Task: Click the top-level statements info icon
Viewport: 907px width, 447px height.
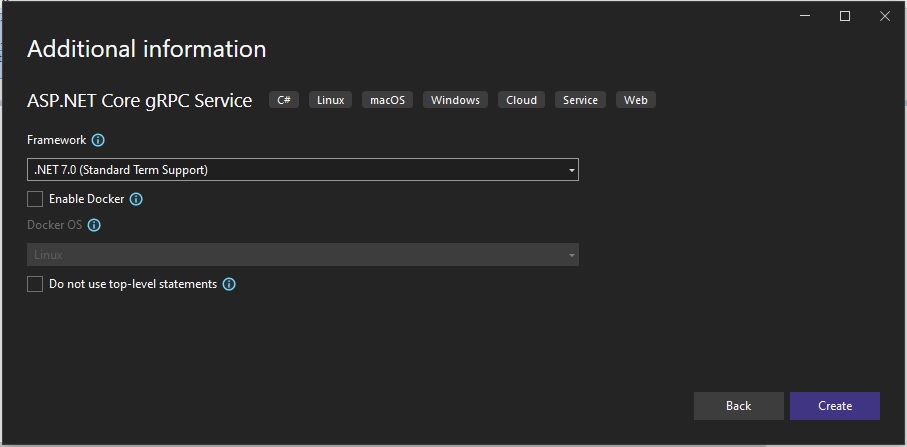Action: click(x=229, y=284)
